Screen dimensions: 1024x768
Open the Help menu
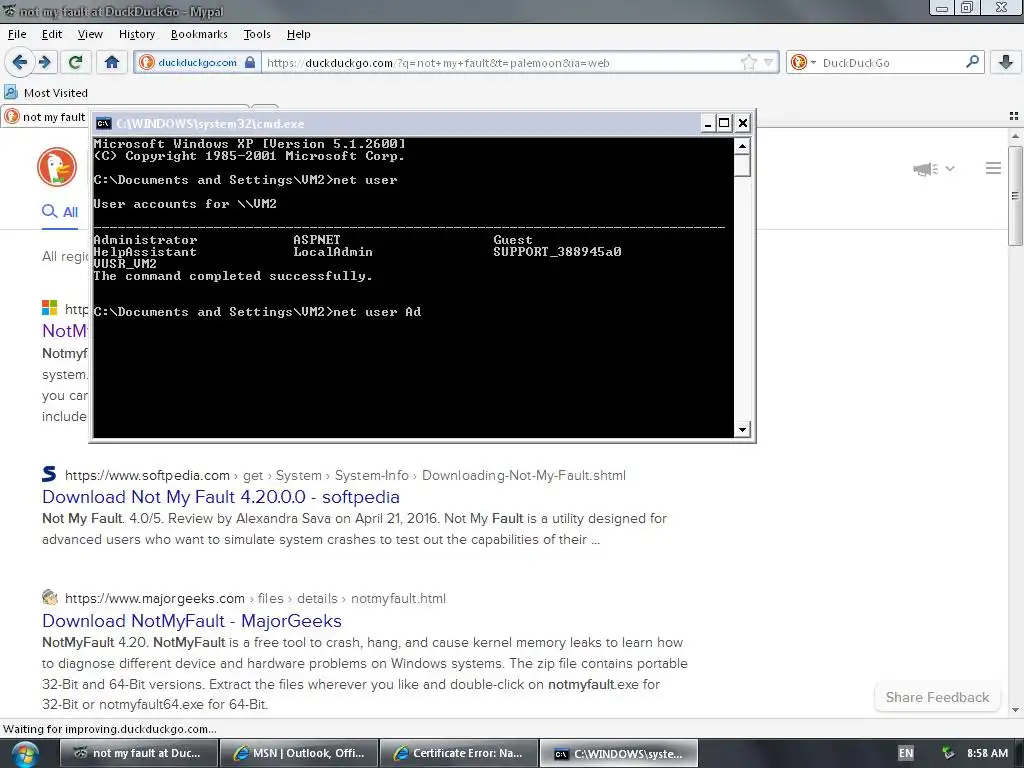tap(298, 34)
